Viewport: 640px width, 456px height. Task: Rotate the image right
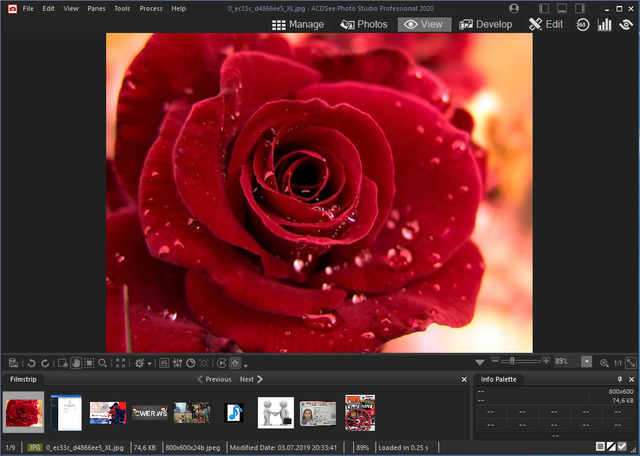point(45,362)
